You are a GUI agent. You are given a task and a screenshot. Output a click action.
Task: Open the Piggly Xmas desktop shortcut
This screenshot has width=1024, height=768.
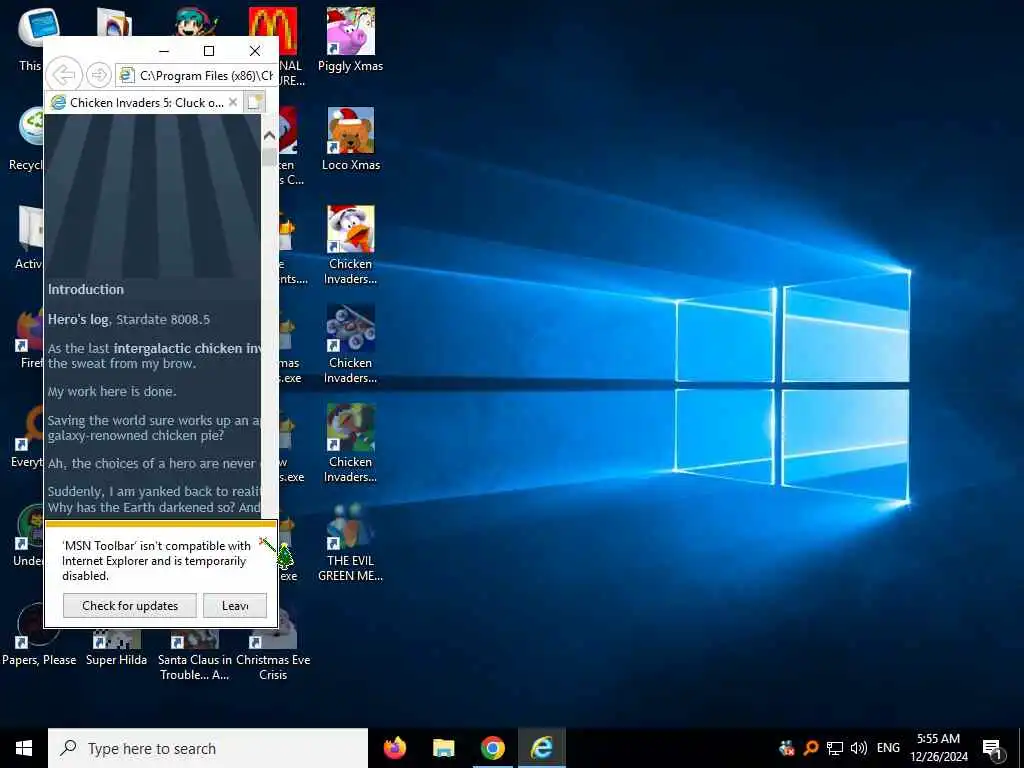pos(351,40)
